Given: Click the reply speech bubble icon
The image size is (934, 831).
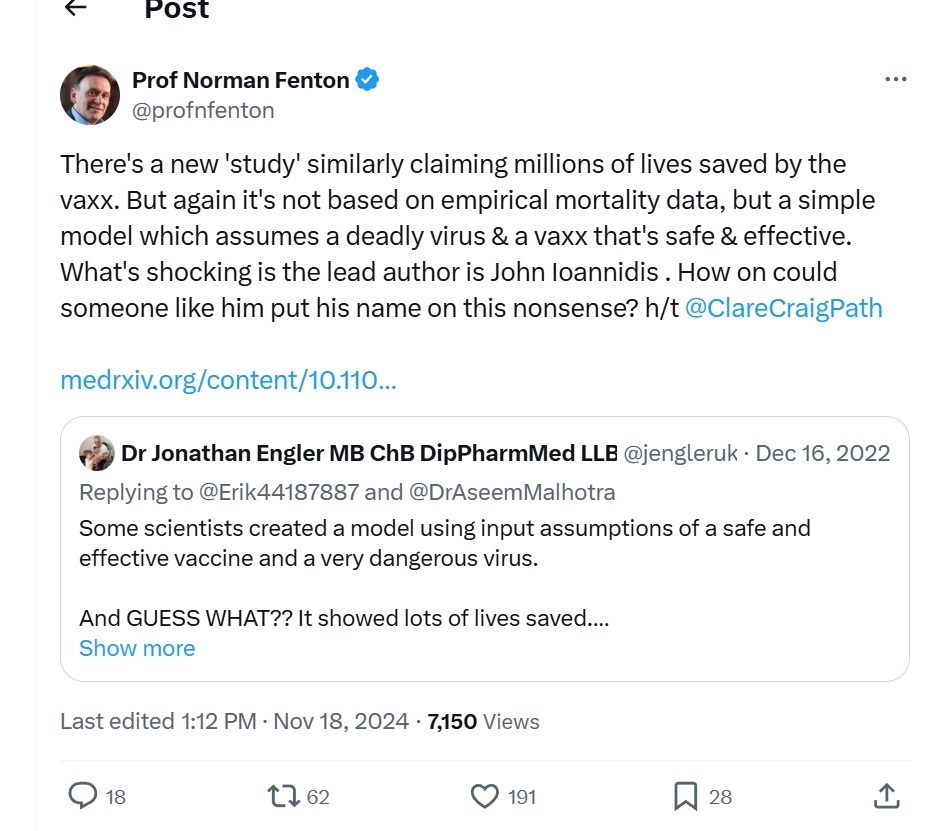Looking at the screenshot, I should point(83,796).
